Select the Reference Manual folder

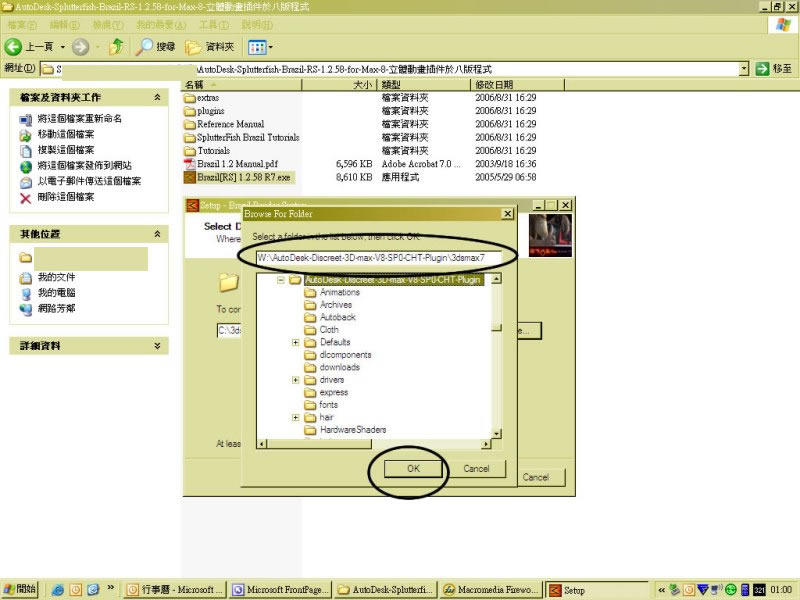(x=224, y=124)
